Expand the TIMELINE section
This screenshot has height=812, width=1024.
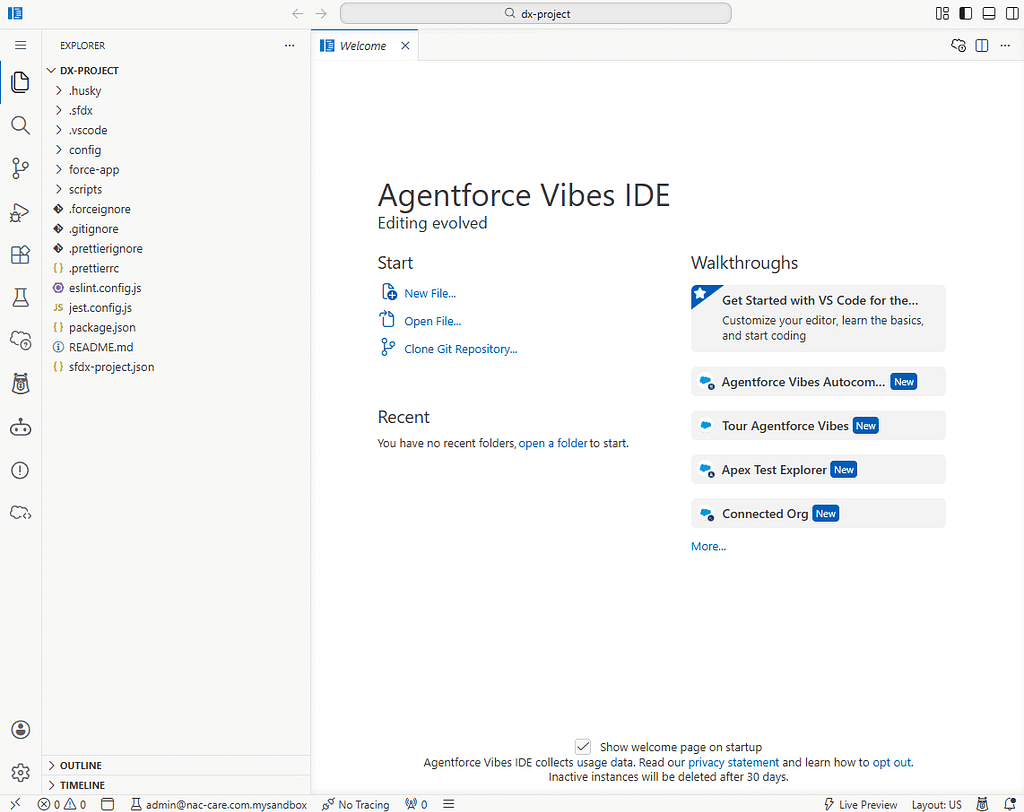(x=176, y=785)
